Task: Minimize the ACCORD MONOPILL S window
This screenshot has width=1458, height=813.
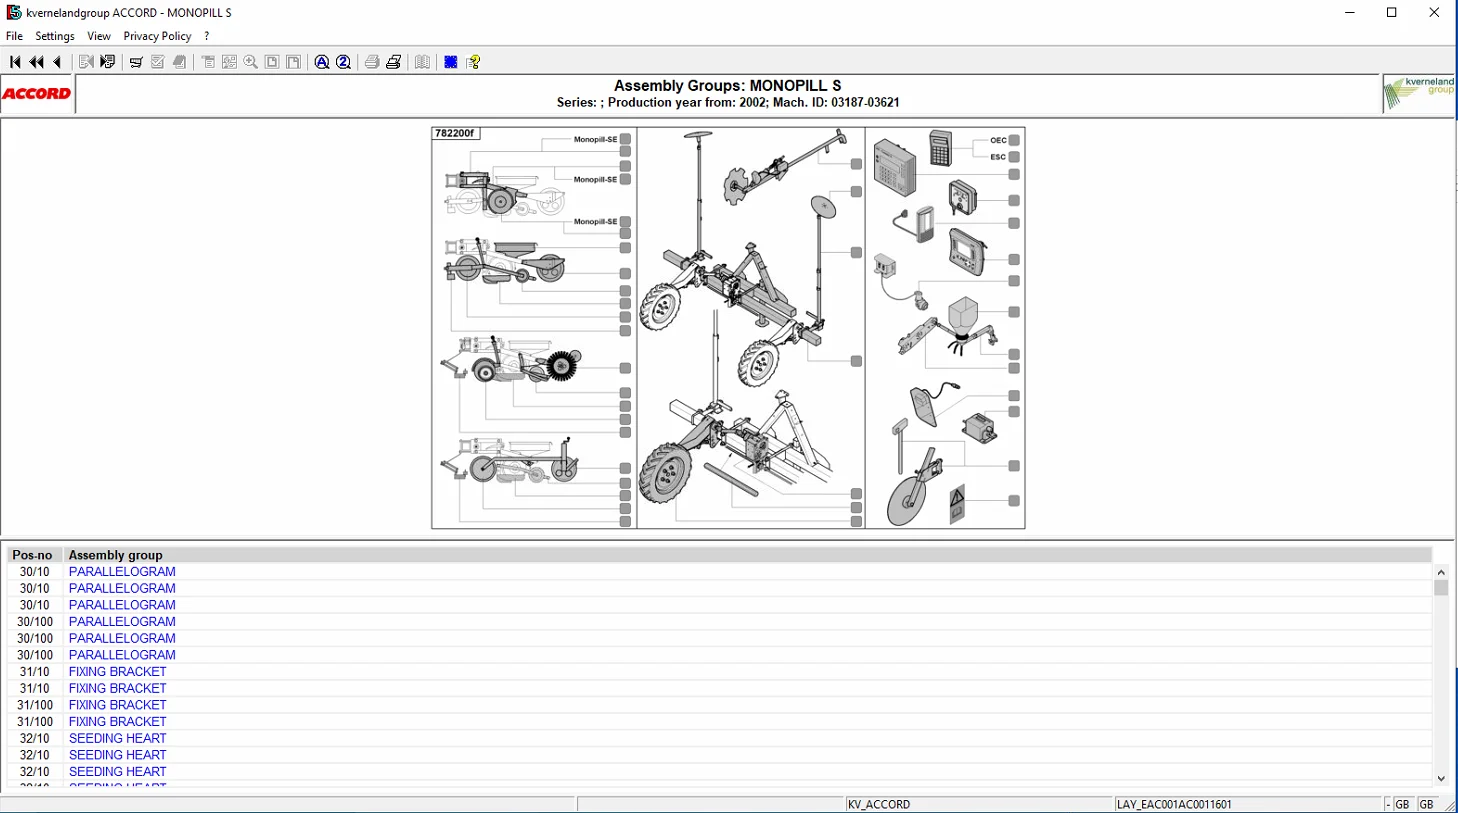Action: [1350, 13]
